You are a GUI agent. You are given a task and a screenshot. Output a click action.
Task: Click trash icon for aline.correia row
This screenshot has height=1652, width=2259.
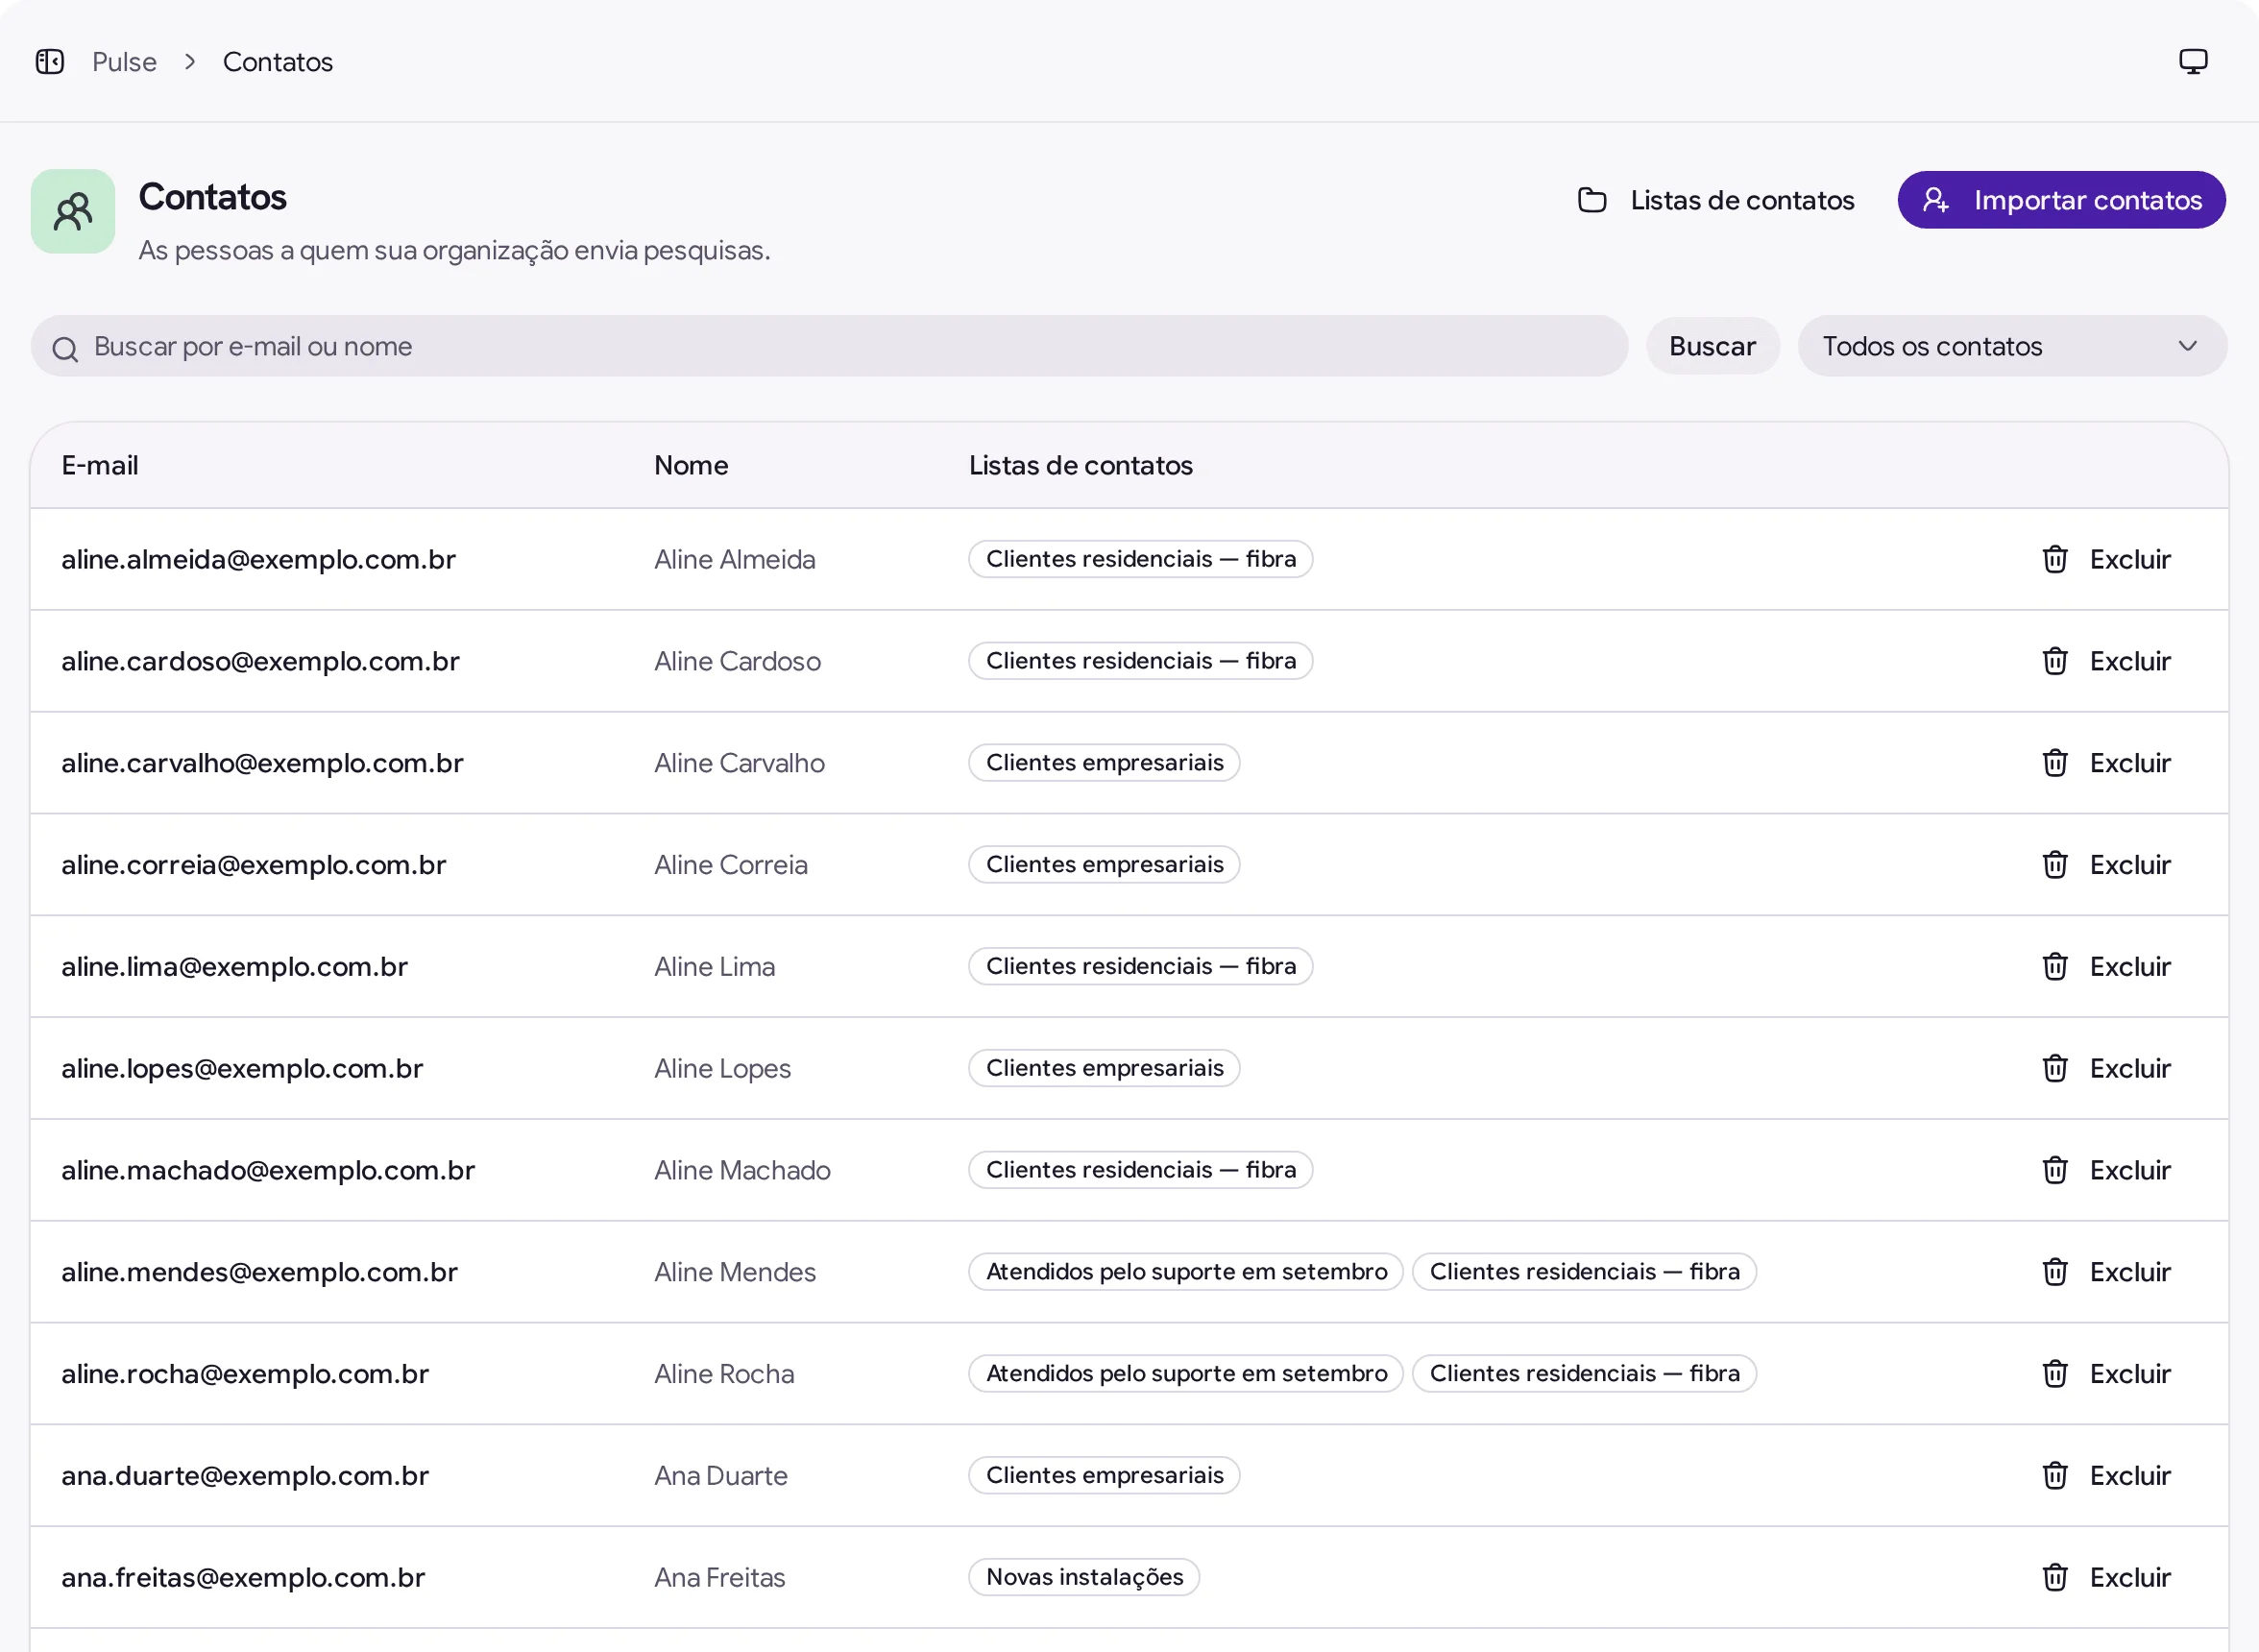(x=2055, y=865)
